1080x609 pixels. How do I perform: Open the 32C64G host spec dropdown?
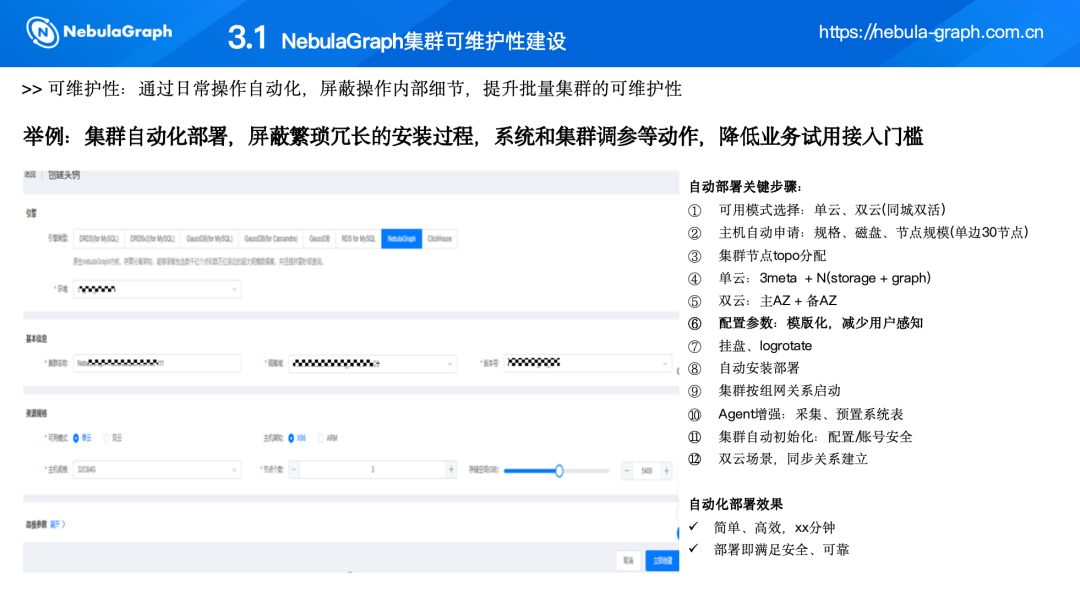(x=157, y=470)
